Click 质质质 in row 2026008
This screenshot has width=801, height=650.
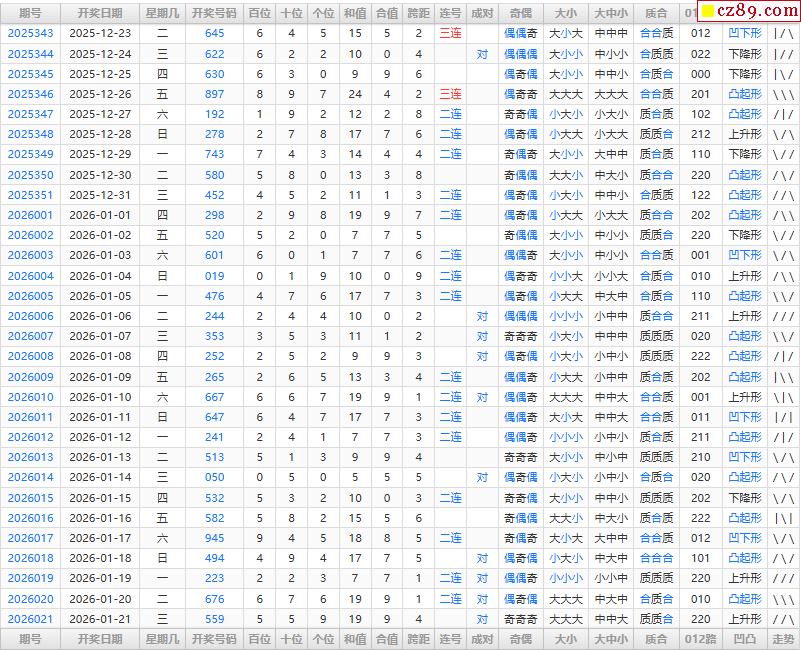[x=656, y=356]
